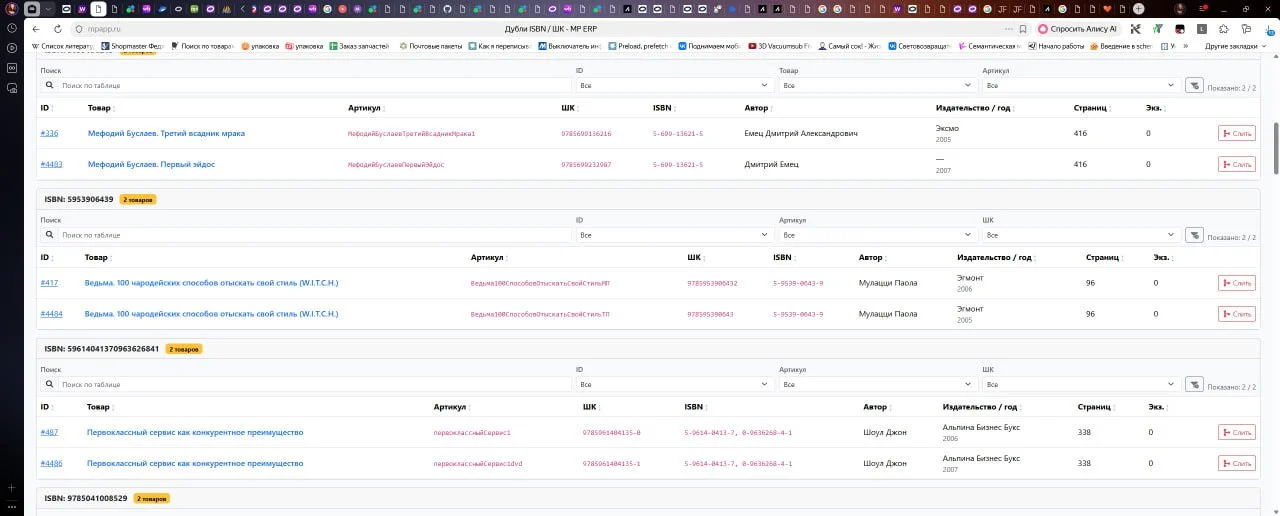The height and width of the screenshot is (516, 1280).
Task: Open Первоклассный сервис link in row #487
Action: tap(195, 432)
